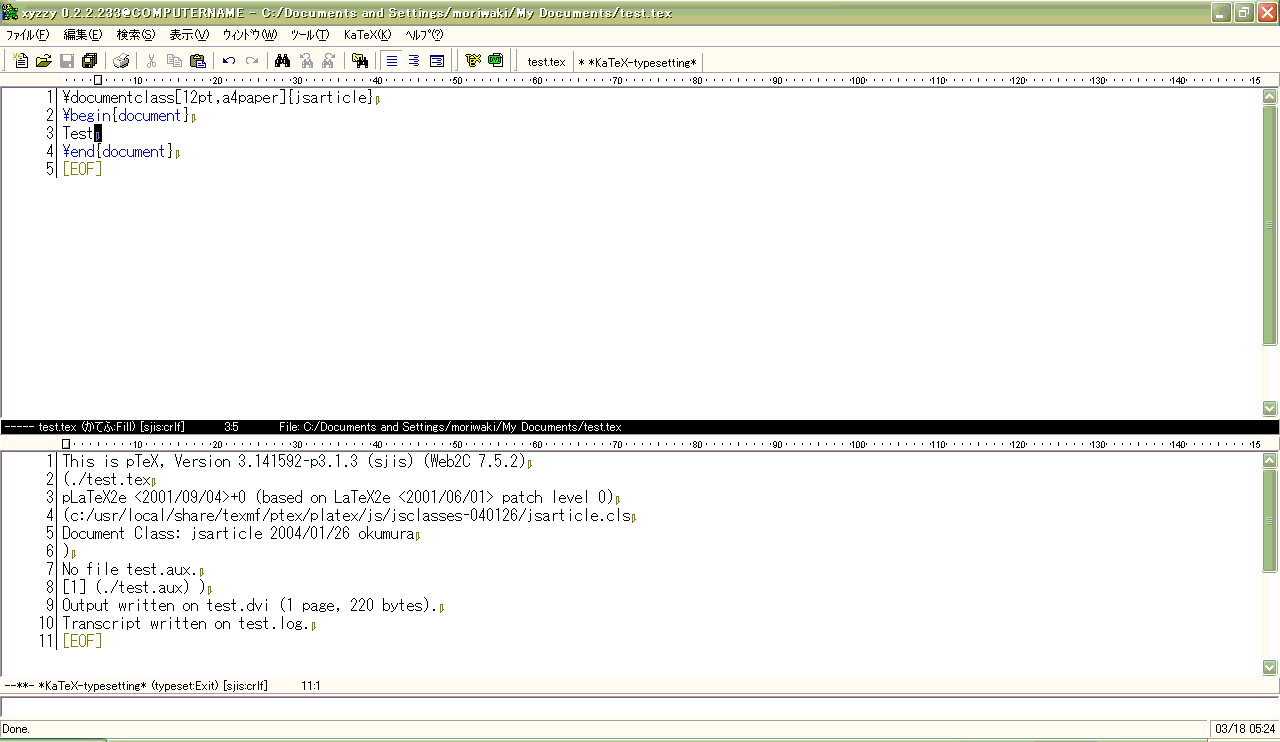This screenshot has height=742, width=1280.
Task: Open the ツール(T) menu
Action: pyautogui.click(x=309, y=34)
